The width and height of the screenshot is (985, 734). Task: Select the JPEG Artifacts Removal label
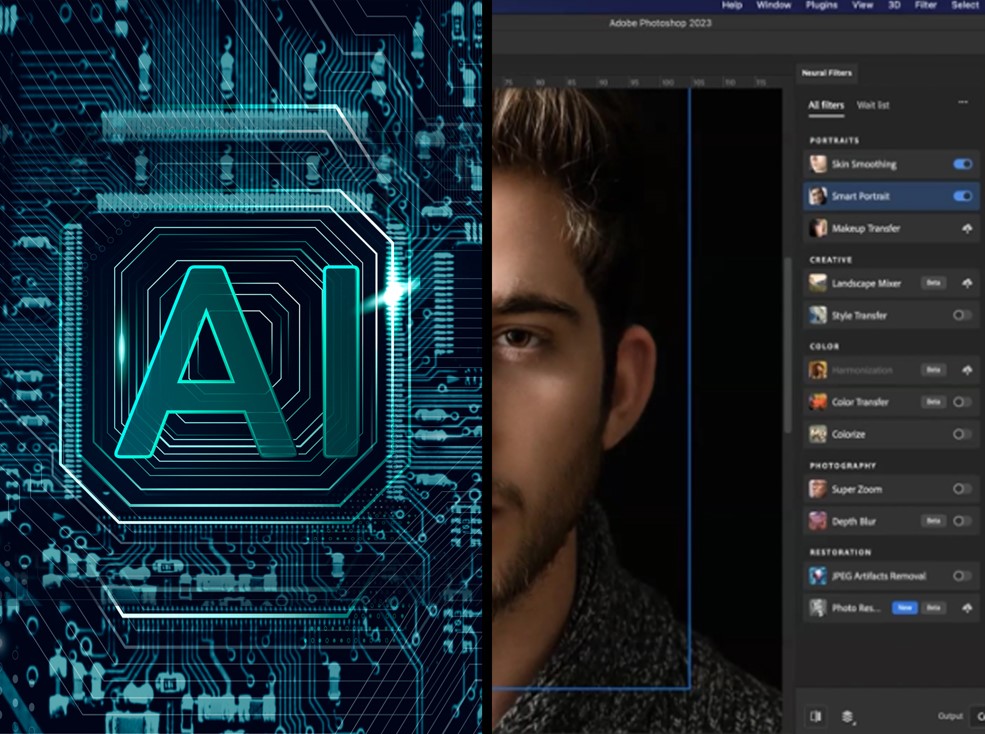click(x=878, y=576)
